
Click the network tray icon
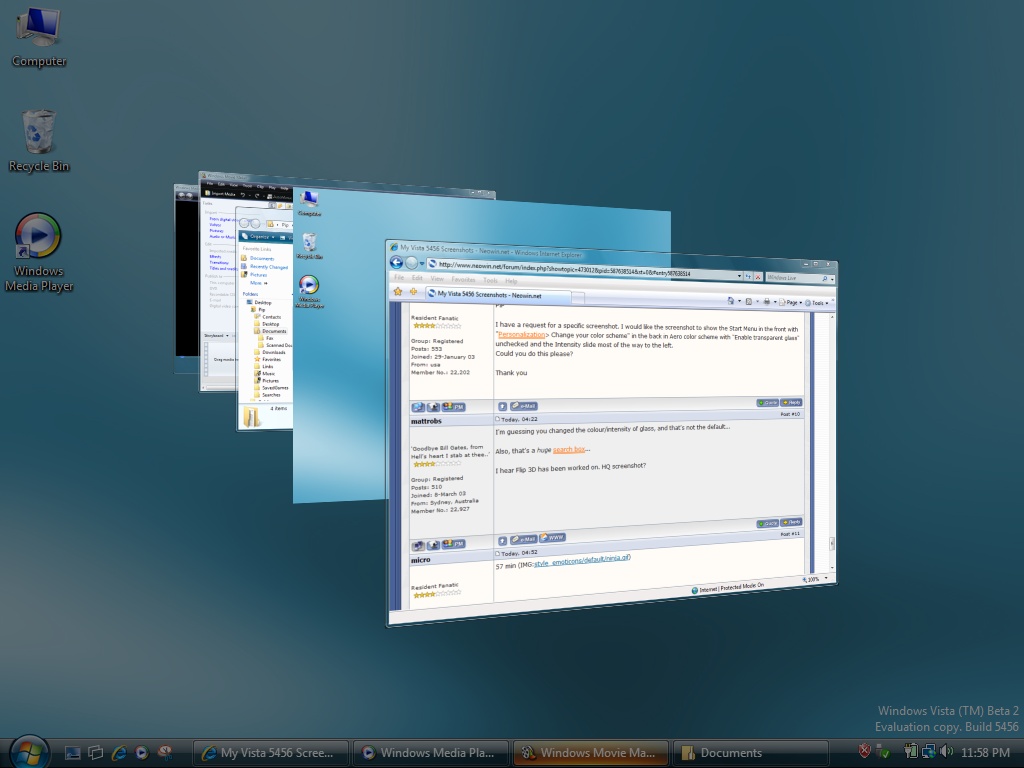[928, 752]
